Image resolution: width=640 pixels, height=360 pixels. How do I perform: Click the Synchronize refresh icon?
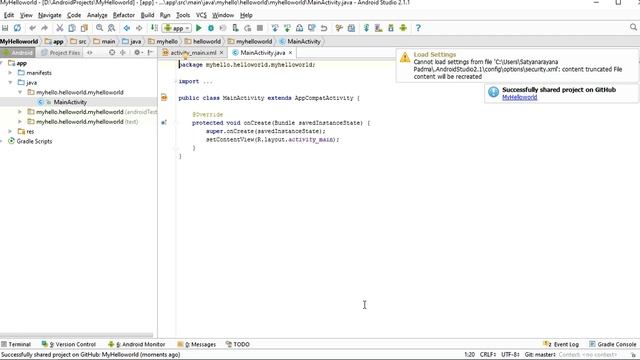coord(18,28)
